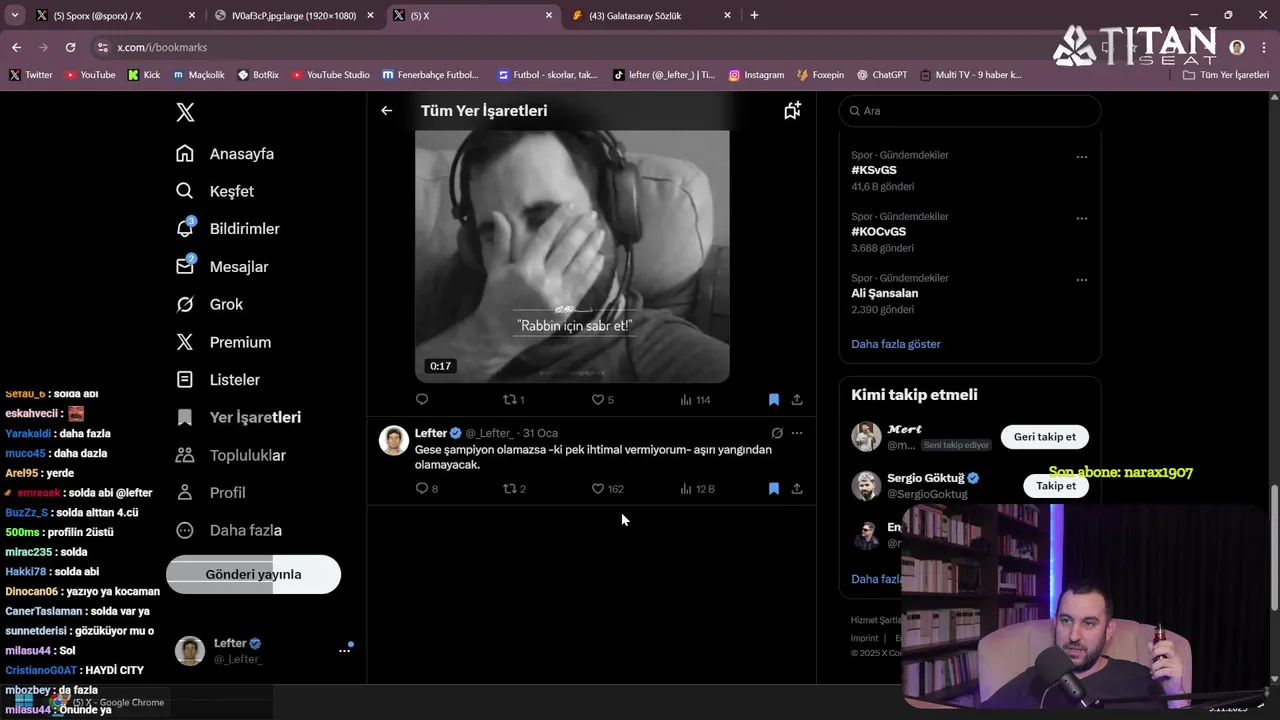Open YouTube Studio bookmark
Viewport: 1280px width, 720px height.
pyautogui.click(x=330, y=75)
